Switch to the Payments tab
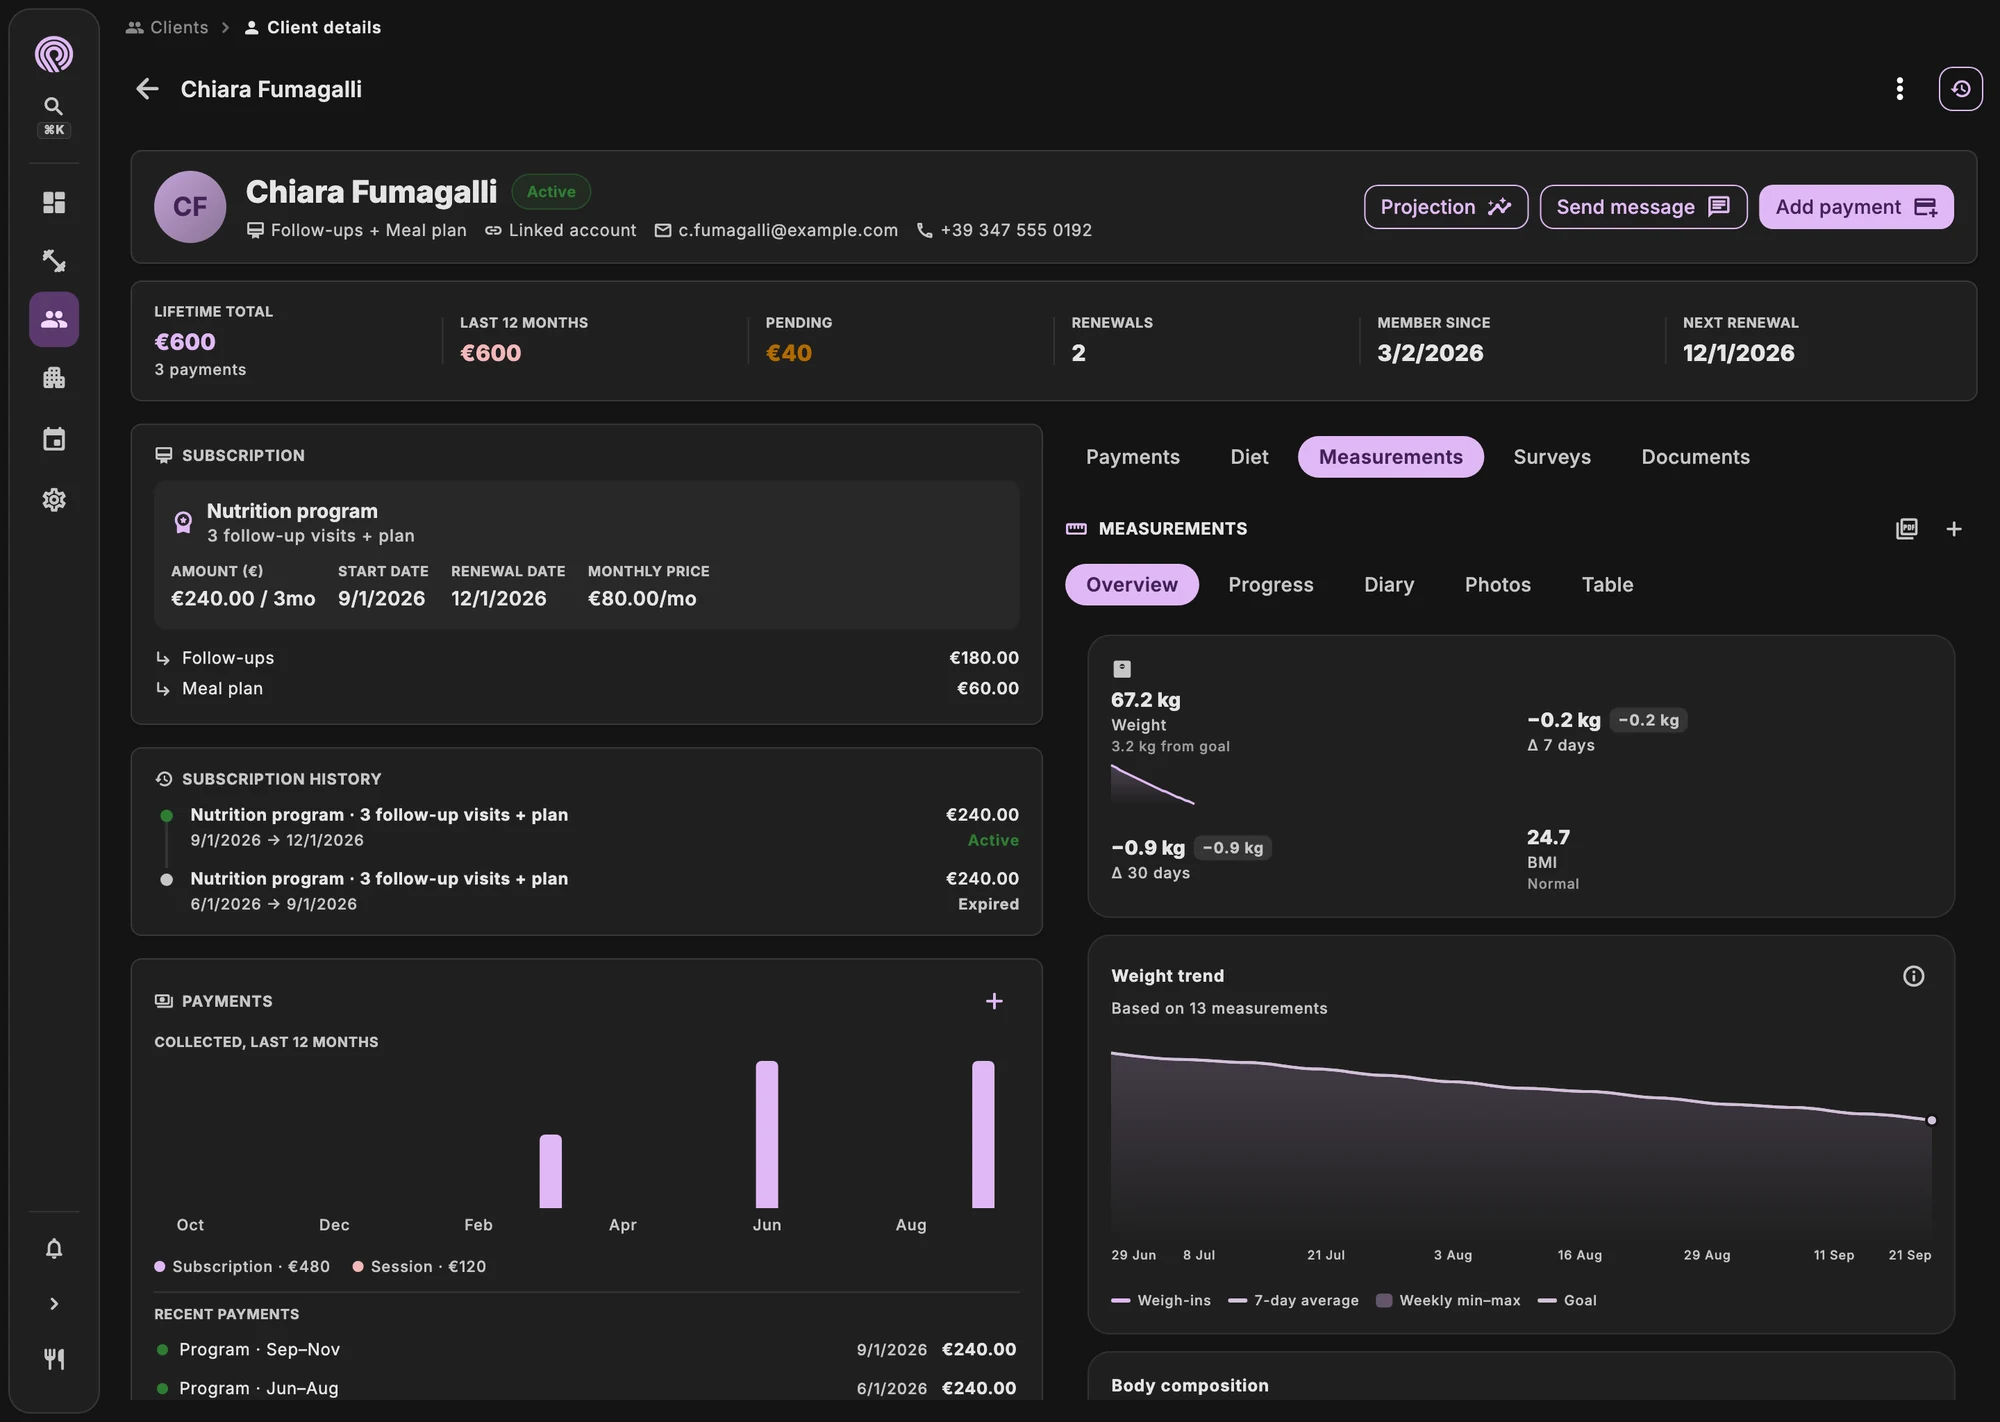Screen dimensions: 2000x1422 point(1133,457)
